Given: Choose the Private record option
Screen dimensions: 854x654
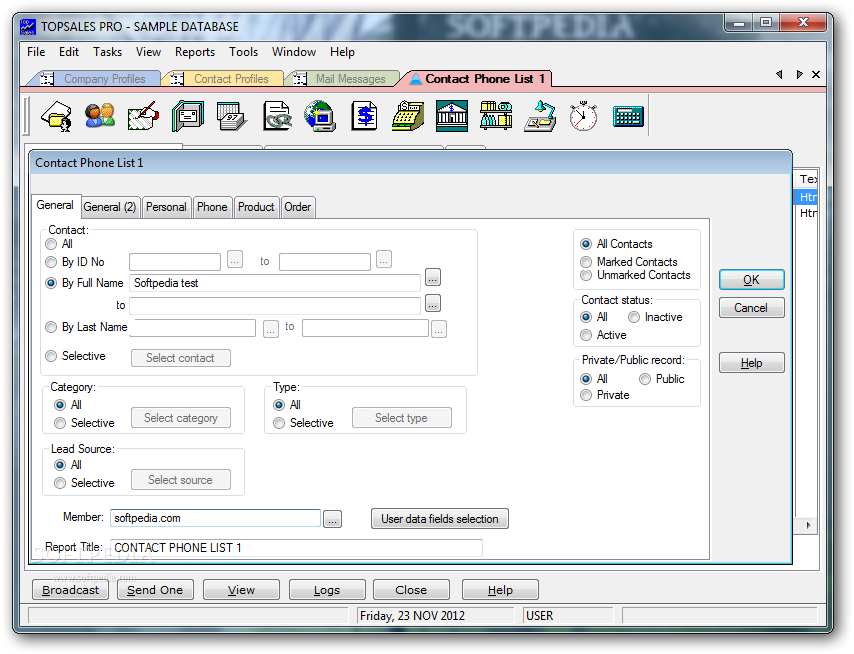Looking at the screenshot, I should click(586, 395).
